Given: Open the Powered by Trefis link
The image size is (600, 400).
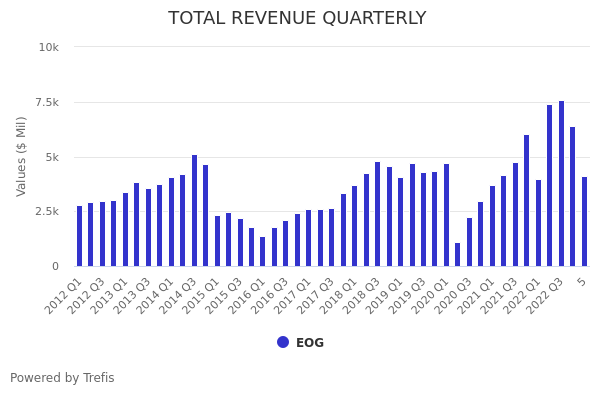Looking at the screenshot, I should click(62, 378).
